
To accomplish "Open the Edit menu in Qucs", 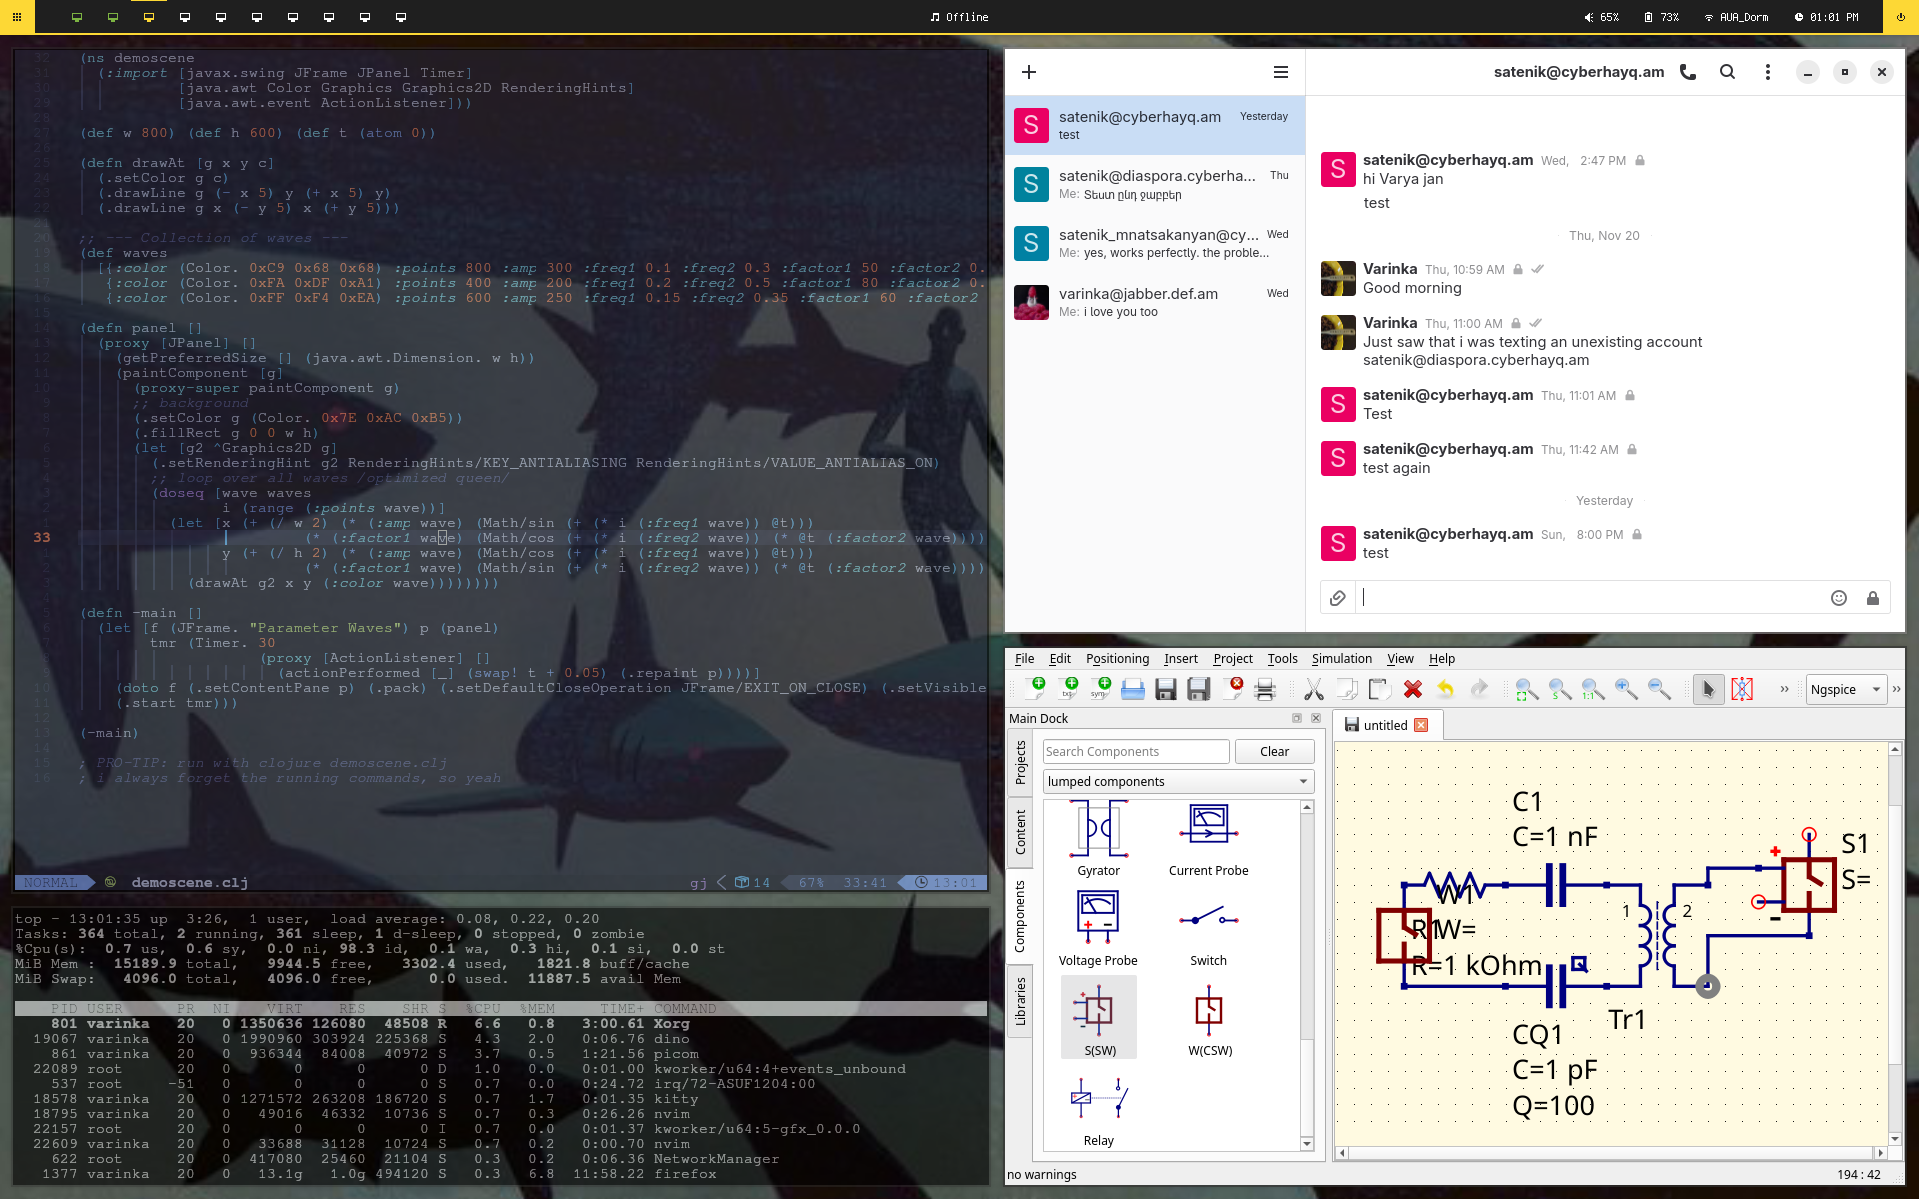I will [1060, 659].
